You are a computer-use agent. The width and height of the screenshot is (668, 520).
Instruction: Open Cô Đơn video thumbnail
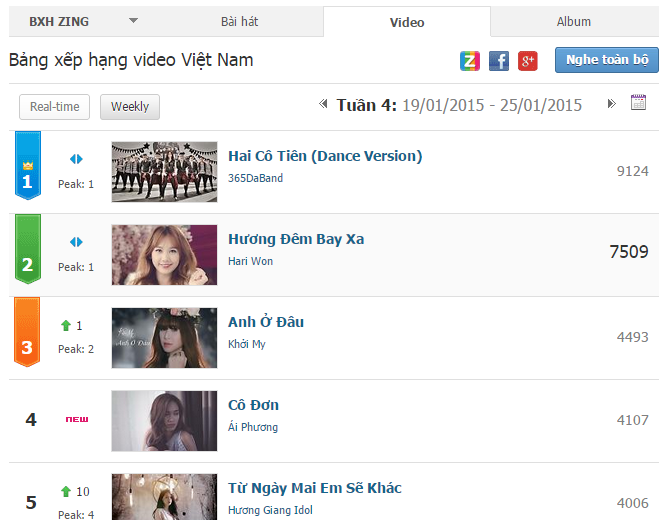[164, 421]
